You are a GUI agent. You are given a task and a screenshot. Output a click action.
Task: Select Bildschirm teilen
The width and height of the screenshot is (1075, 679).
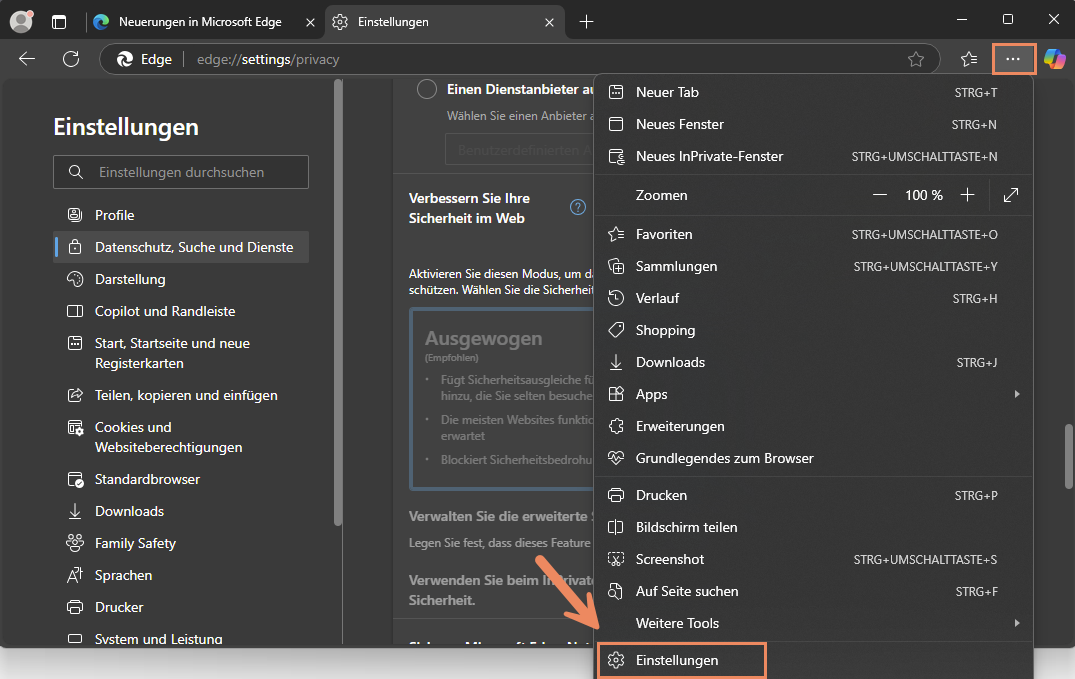point(813,527)
